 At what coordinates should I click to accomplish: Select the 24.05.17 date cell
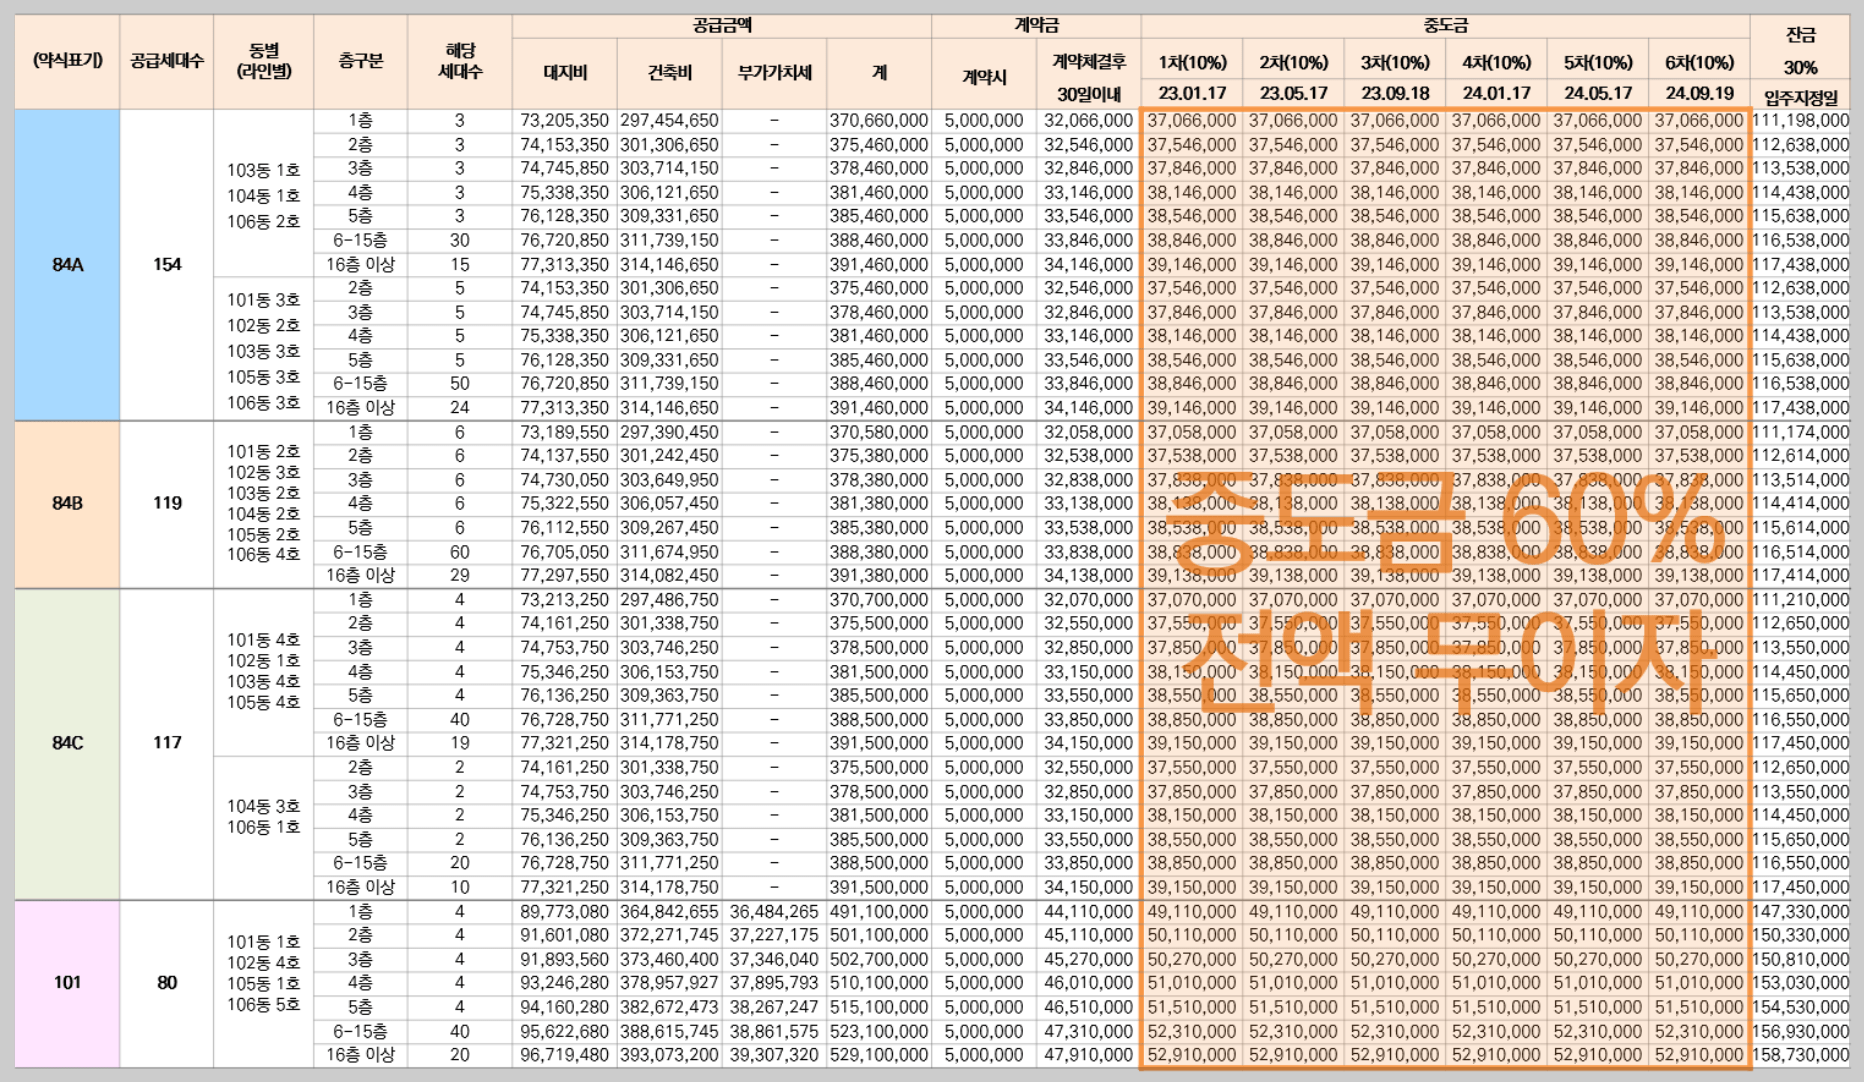tap(1597, 94)
